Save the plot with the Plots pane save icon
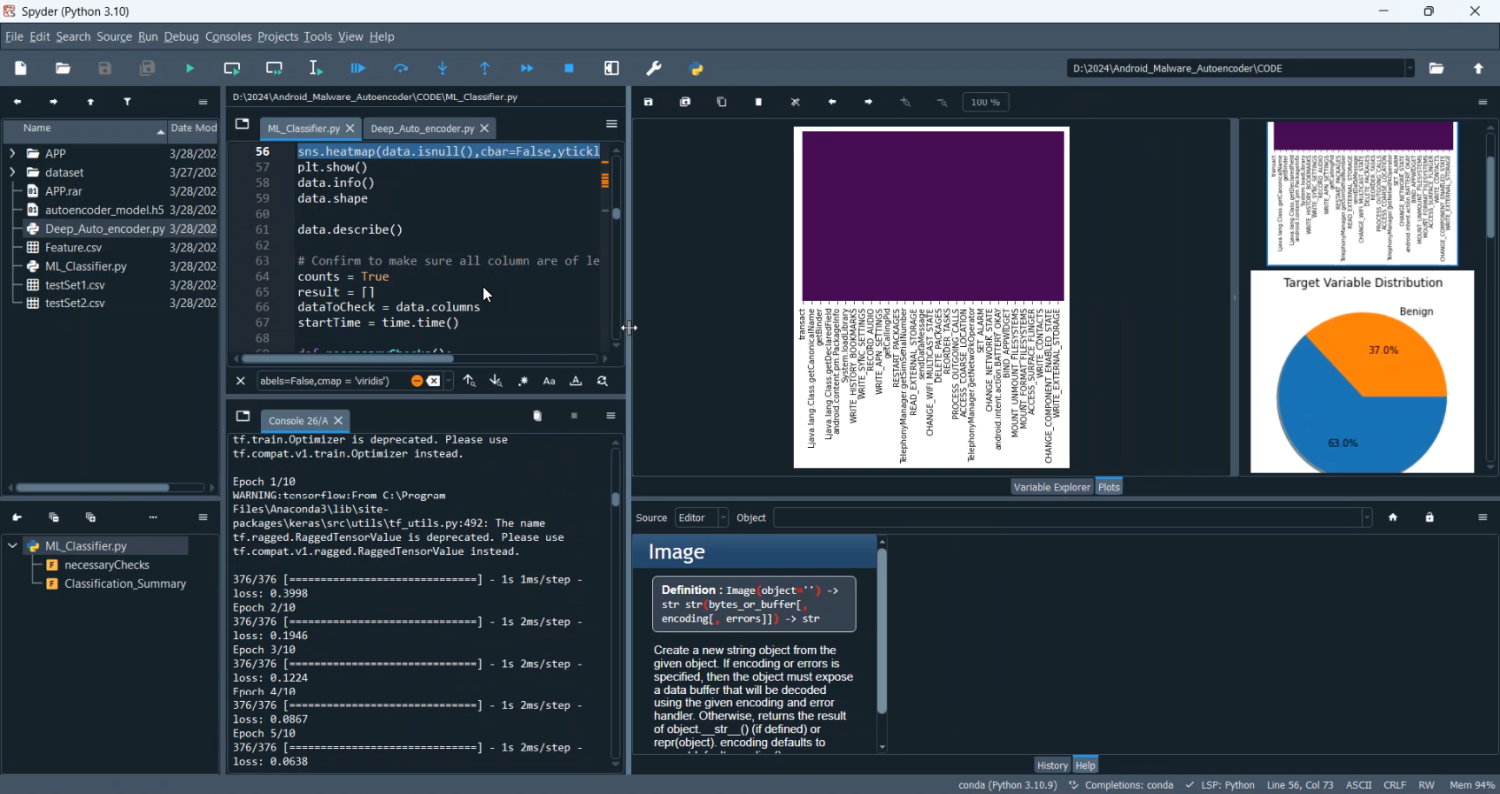The height and width of the screenshot is (794, 1500). pyautogui.click(x=649, y=102)
